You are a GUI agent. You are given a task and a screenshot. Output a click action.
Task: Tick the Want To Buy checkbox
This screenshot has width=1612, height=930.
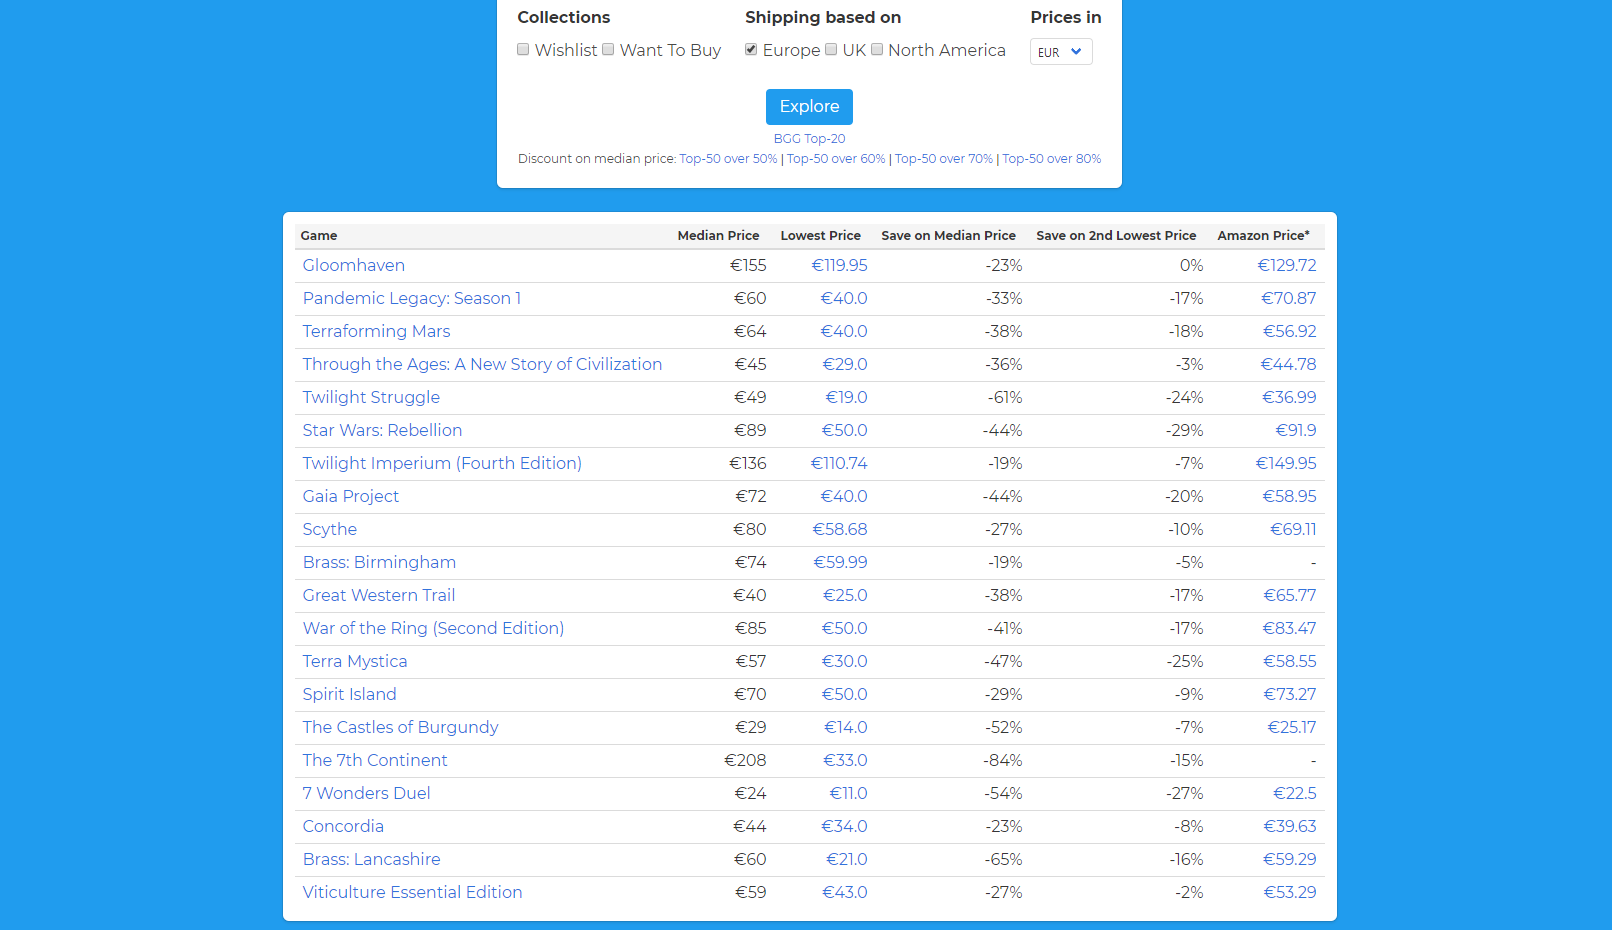(608, 50)
